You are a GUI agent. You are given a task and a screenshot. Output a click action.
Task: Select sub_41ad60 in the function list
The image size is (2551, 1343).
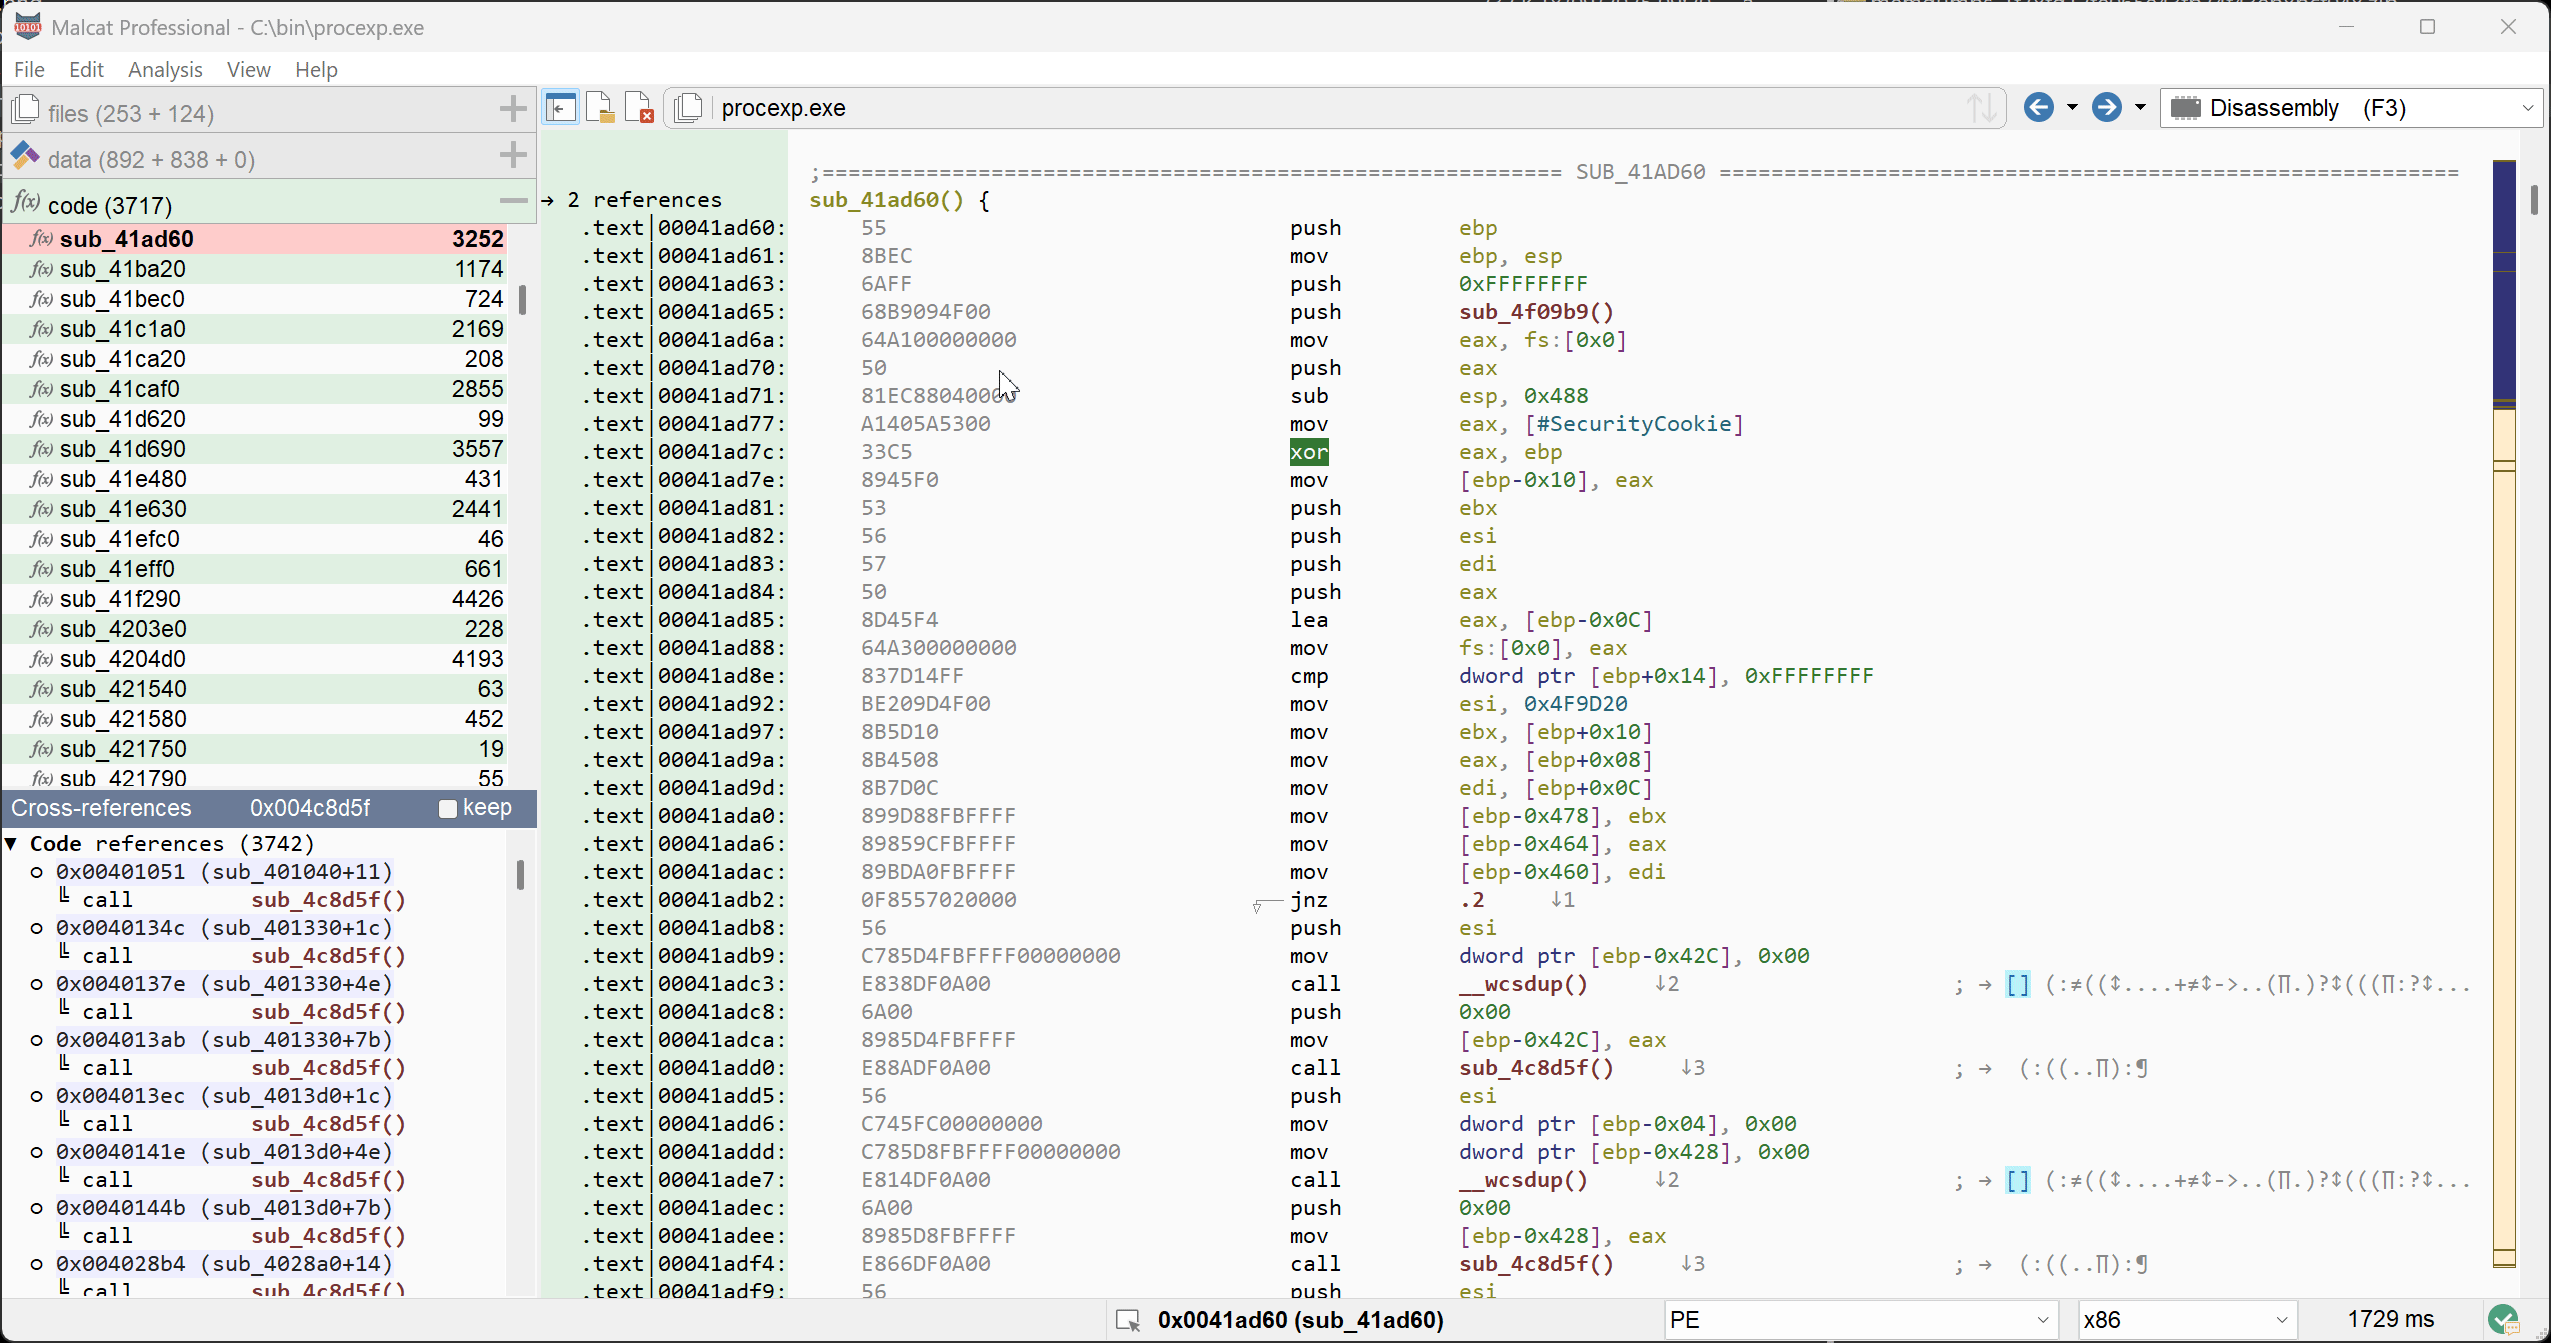255,239
